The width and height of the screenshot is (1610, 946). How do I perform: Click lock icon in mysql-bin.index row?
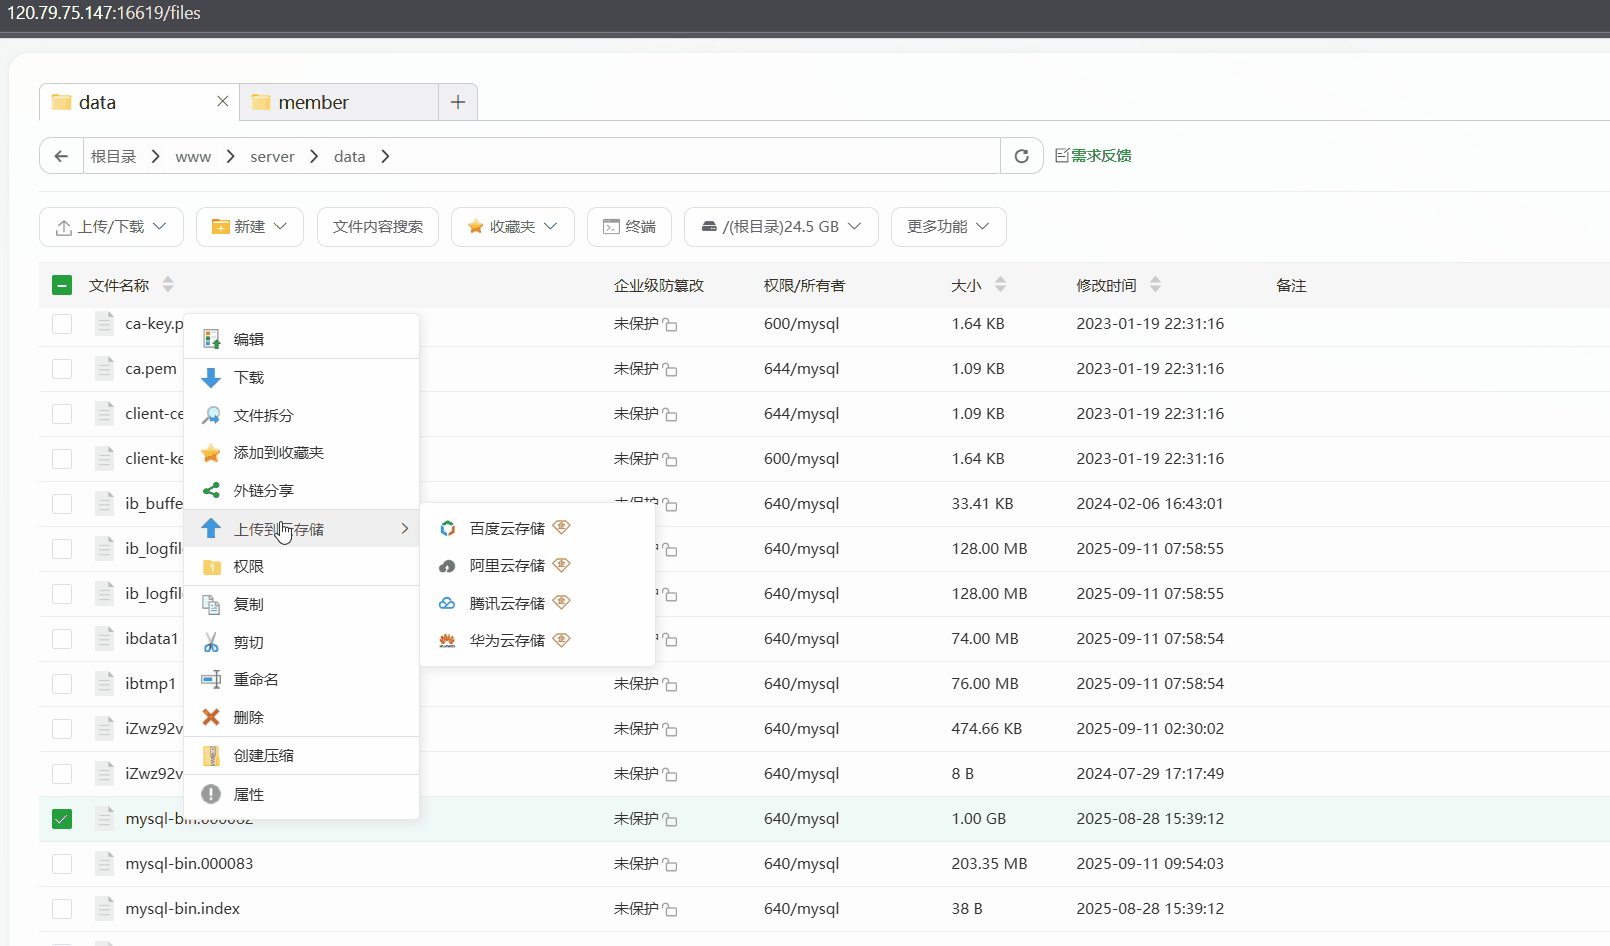click(670, 910)
